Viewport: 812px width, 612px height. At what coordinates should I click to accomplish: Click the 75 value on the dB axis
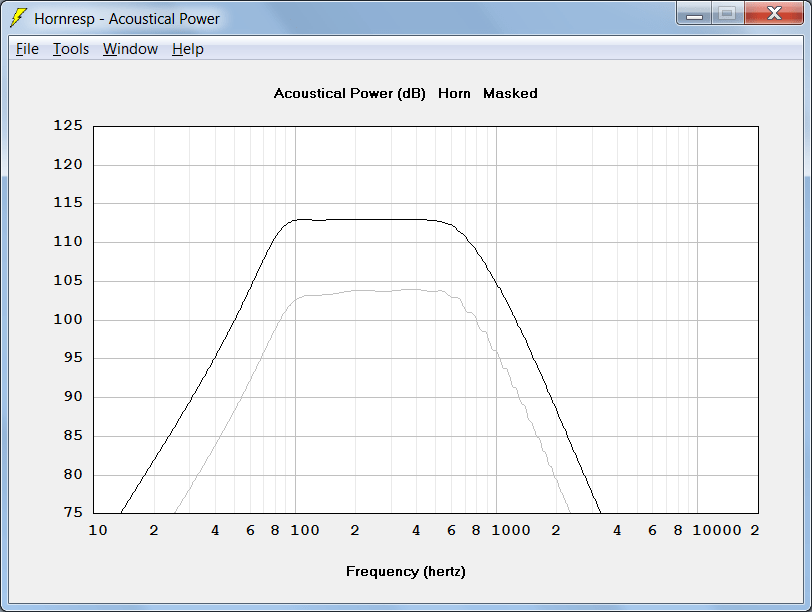coord(73,513)
